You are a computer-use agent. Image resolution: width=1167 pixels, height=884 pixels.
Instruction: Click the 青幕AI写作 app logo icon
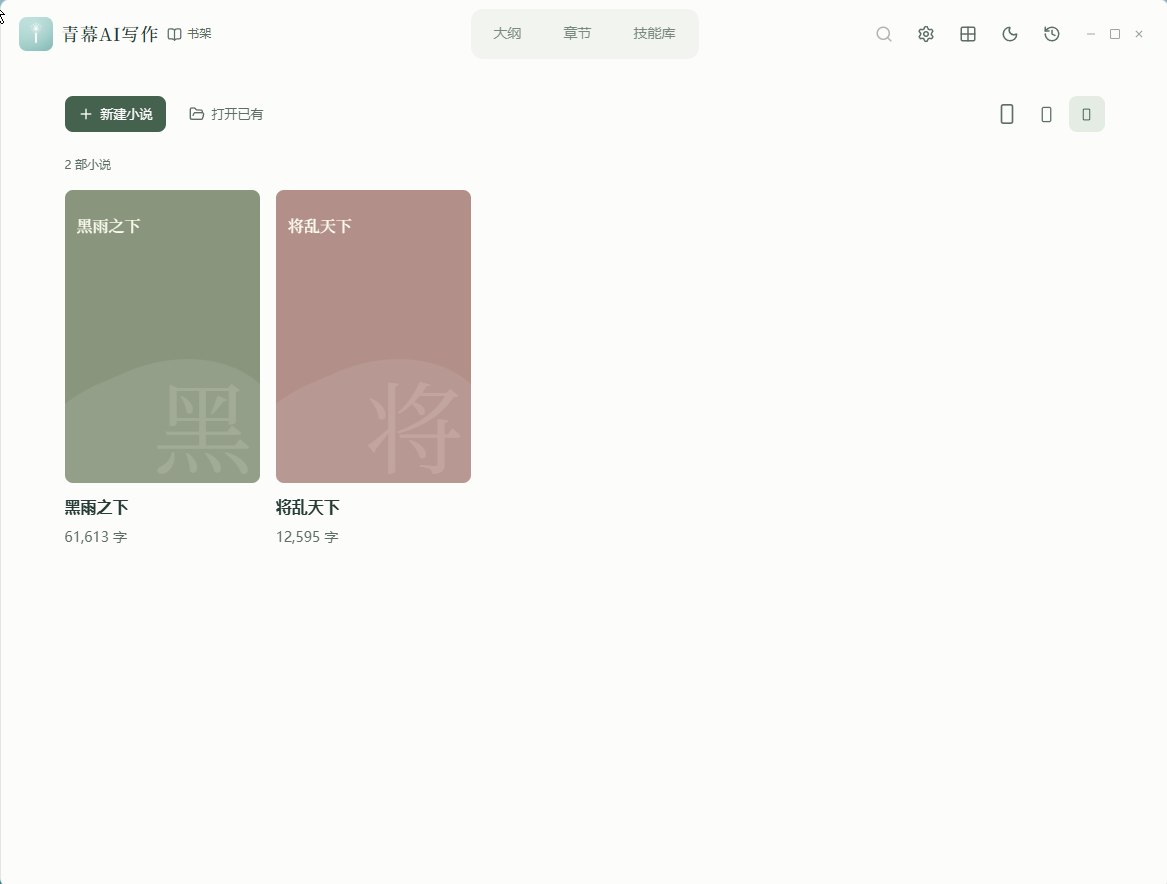pyautogui.click(x=36, y=33)
